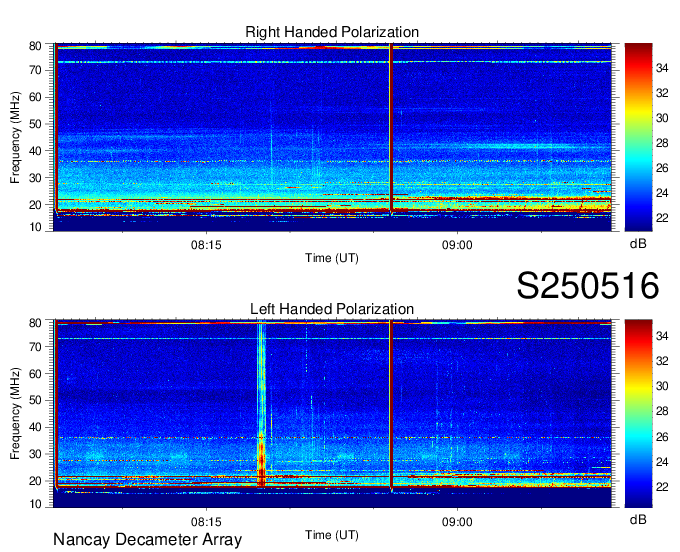
Task: Click the 80 MHz tick label on the Left Handed plot
Action: pyautogui.click(x=35, y=323)
